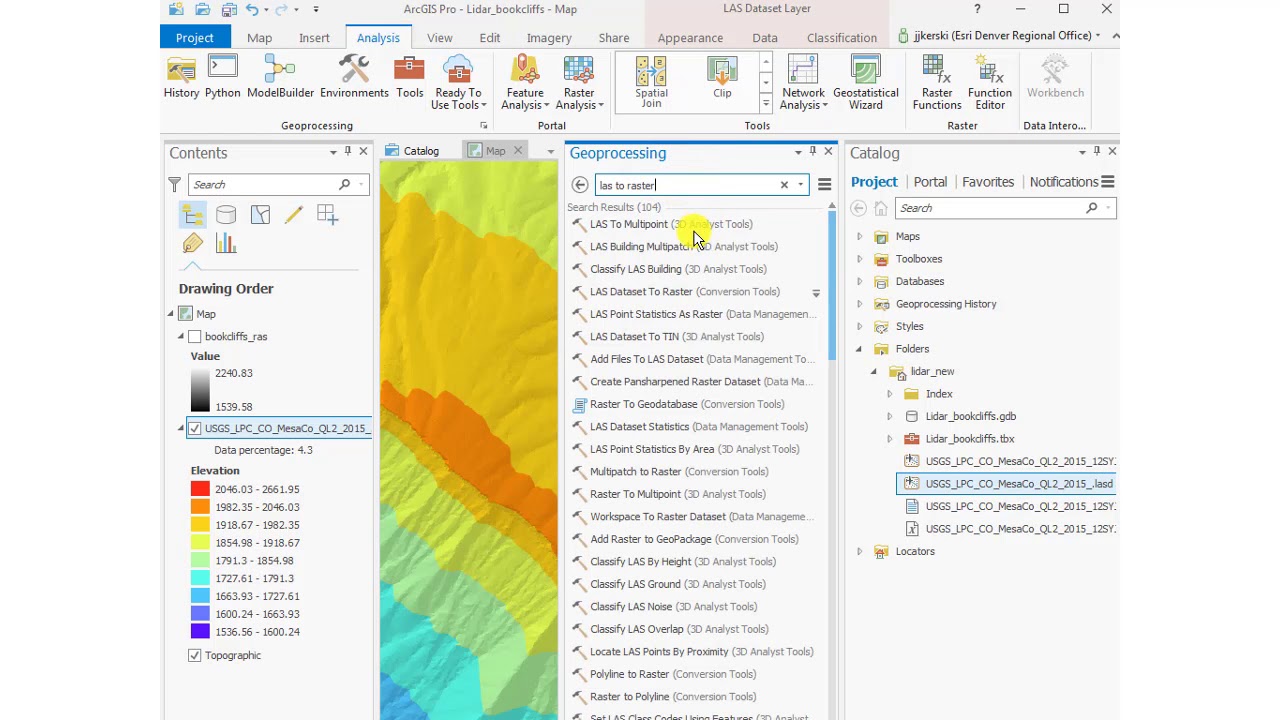Click the purple 1536.56 - 1600.24 elevation swatch
This screenshot has width=1280, height=720.
(x=200, y=632)
